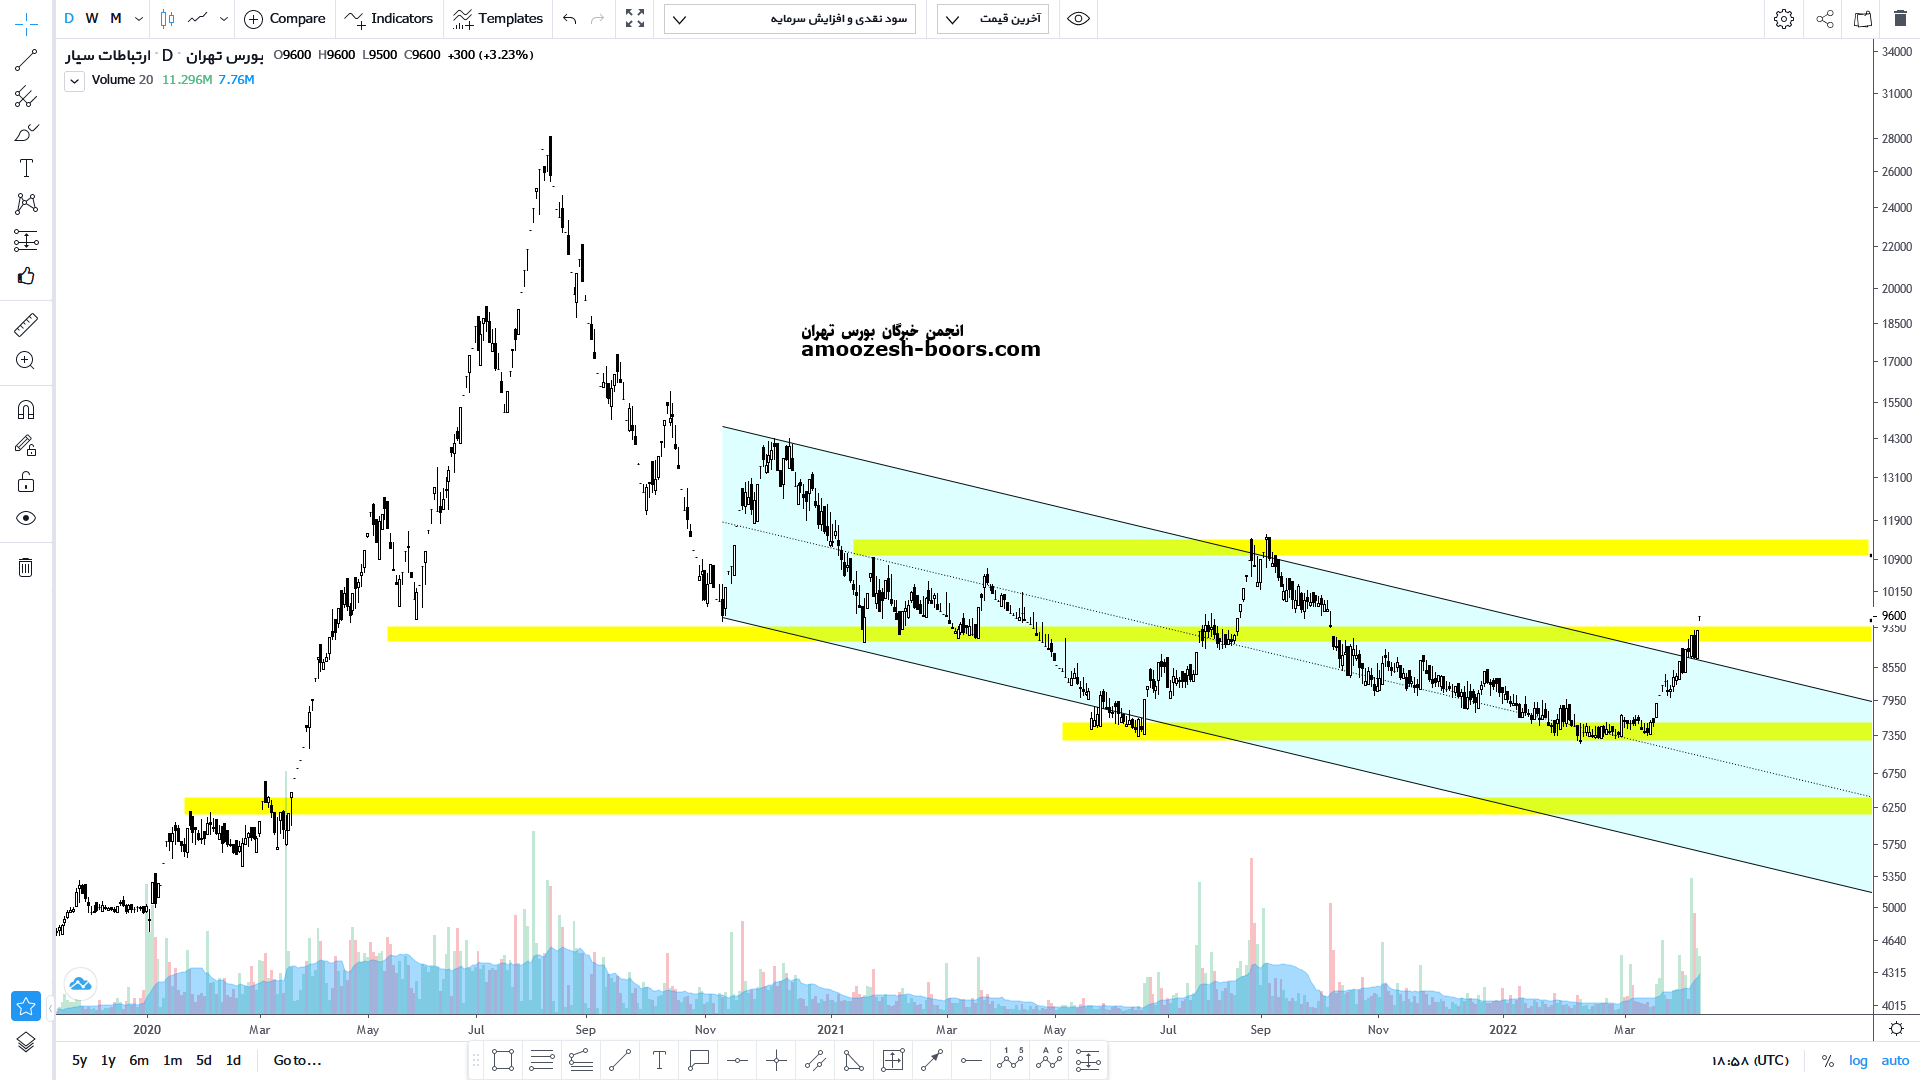Open the measure ruler tool
The height and width of the screenshot is (1080, 1920).
click(x=26, y=325)
